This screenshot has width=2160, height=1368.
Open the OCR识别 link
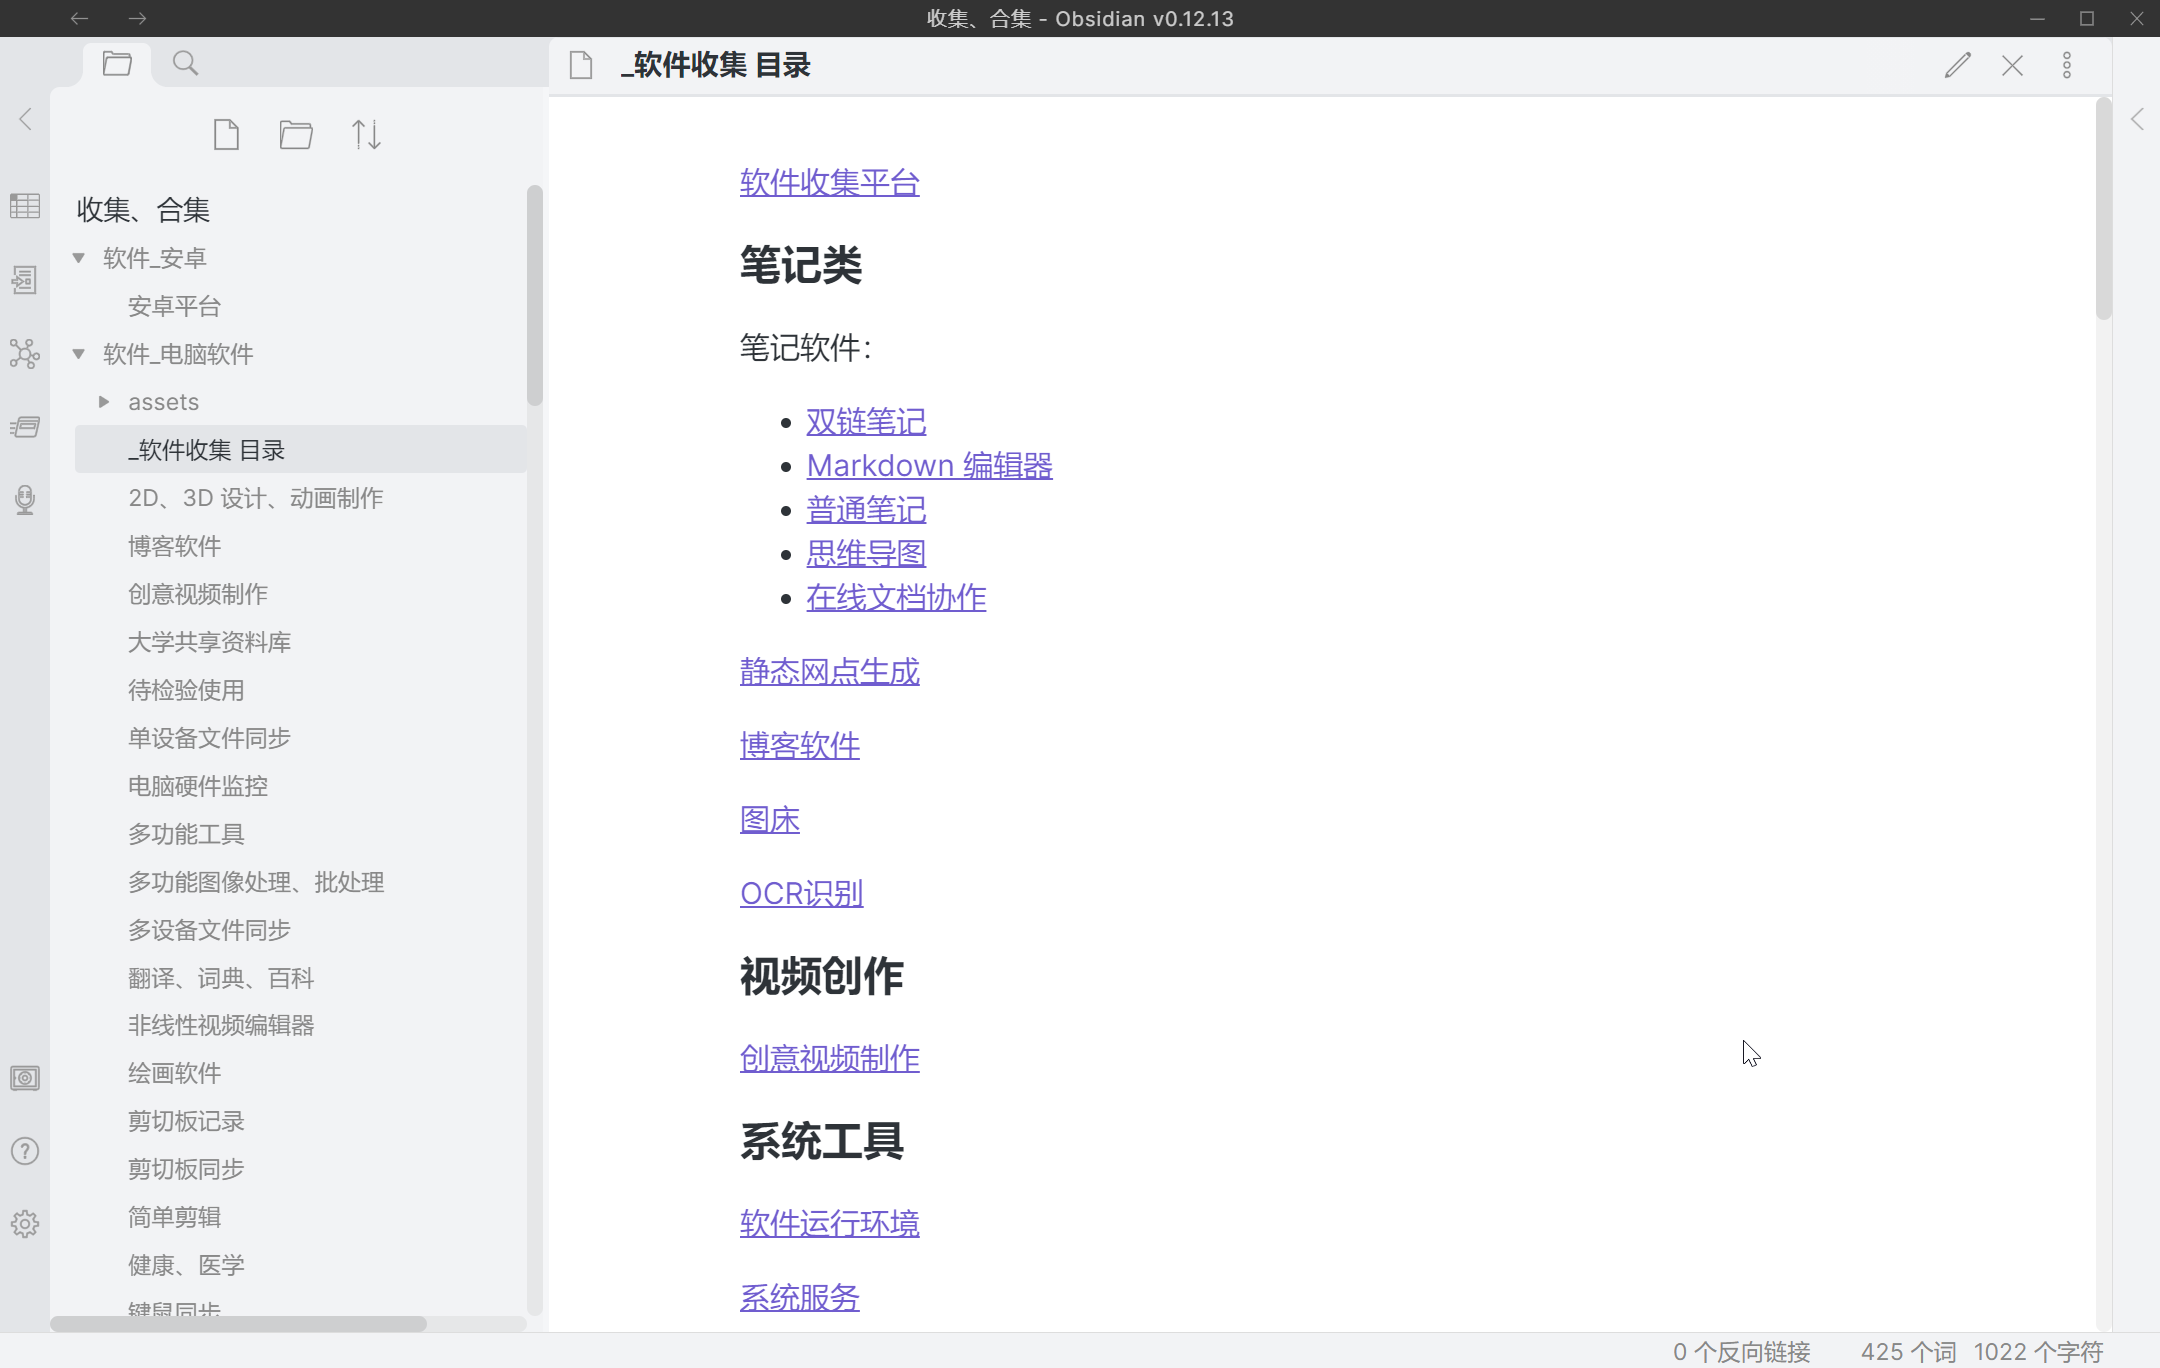[x=801, y=894]
